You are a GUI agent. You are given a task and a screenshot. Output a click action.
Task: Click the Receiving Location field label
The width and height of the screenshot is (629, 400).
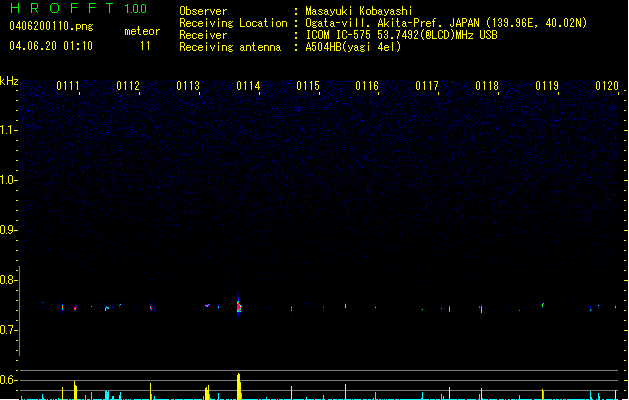(x=233, y=23)
